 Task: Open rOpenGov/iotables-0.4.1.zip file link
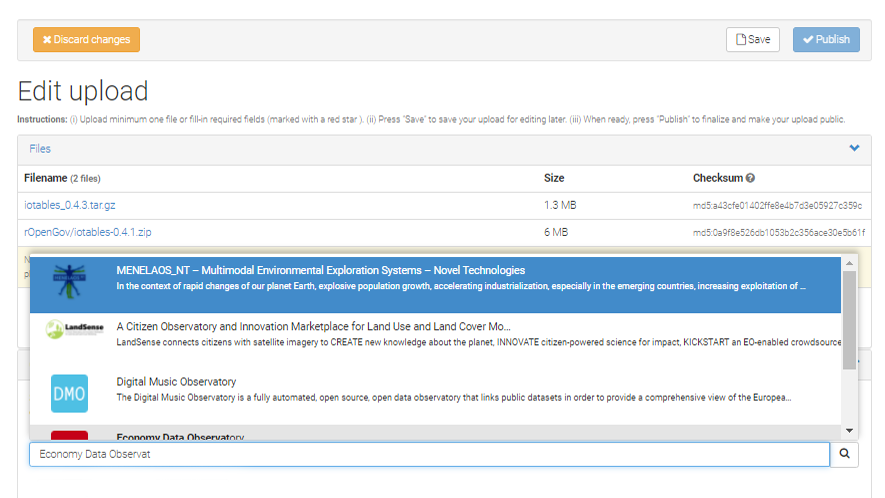pyautogui.click(x=87, y=232)
